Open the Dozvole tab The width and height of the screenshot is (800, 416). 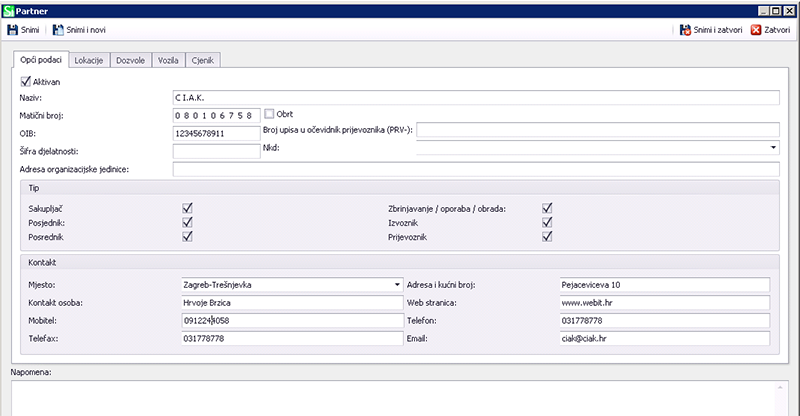131,60
